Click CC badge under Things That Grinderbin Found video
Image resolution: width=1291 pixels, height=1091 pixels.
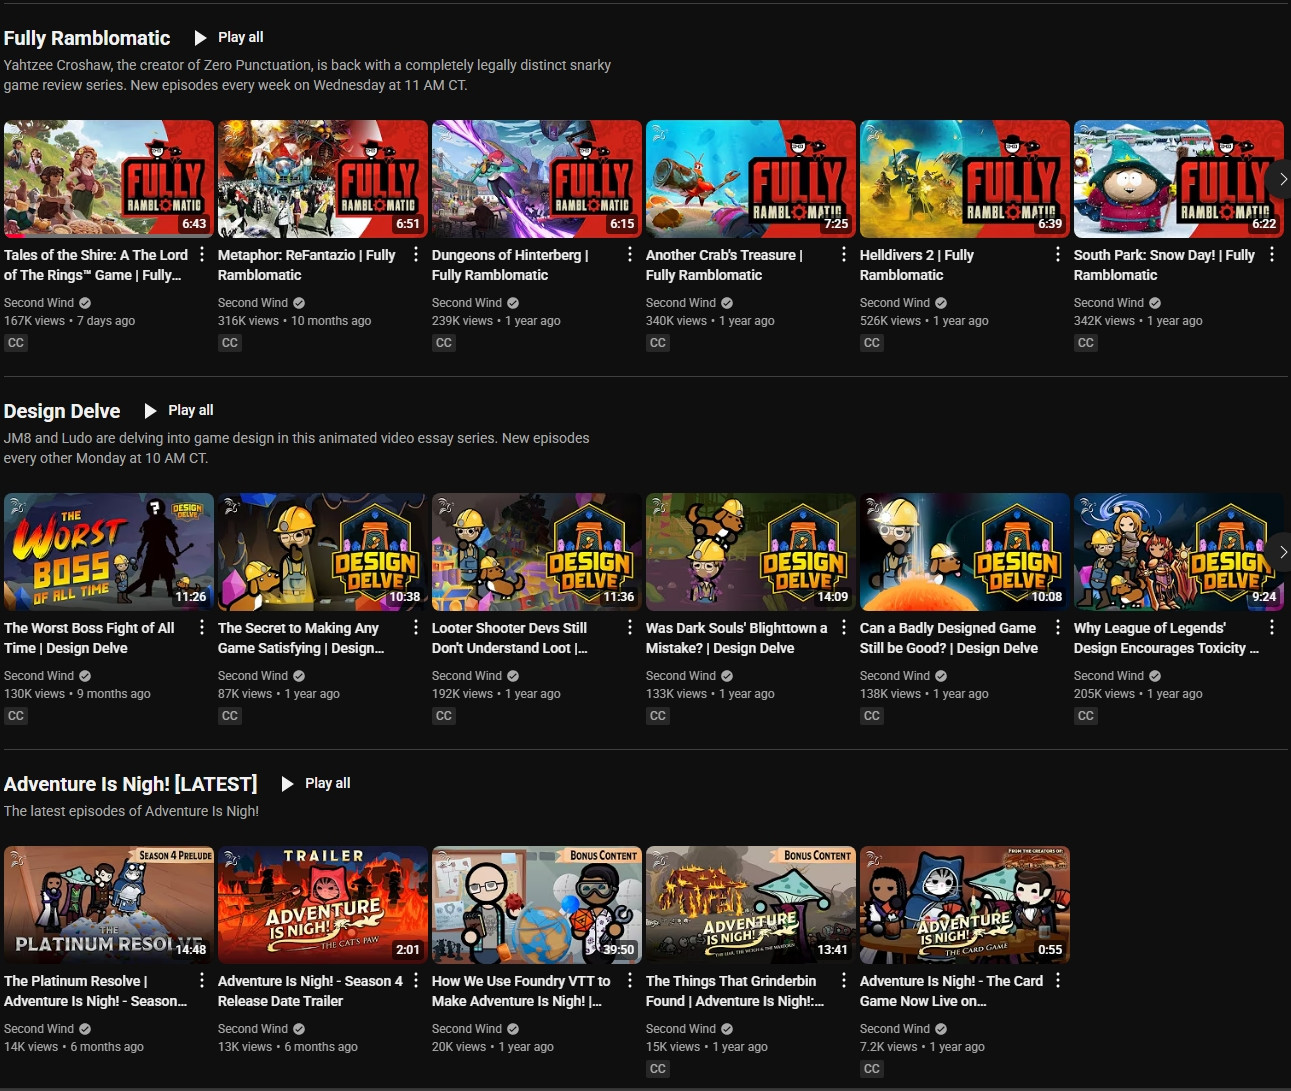(x=658, y=1069)
